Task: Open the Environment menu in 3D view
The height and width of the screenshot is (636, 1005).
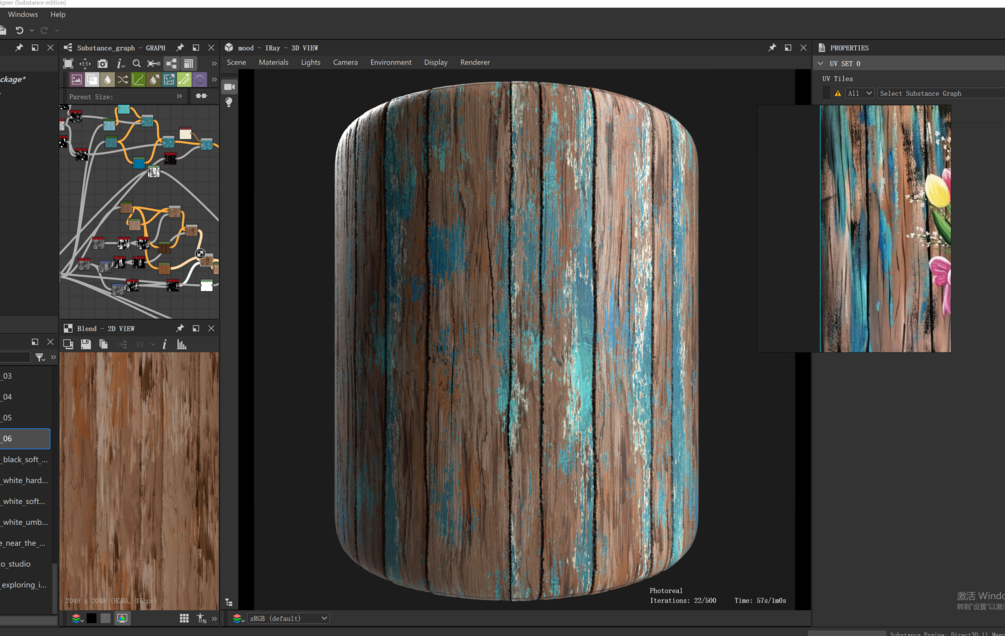Action: click(390, 63)
